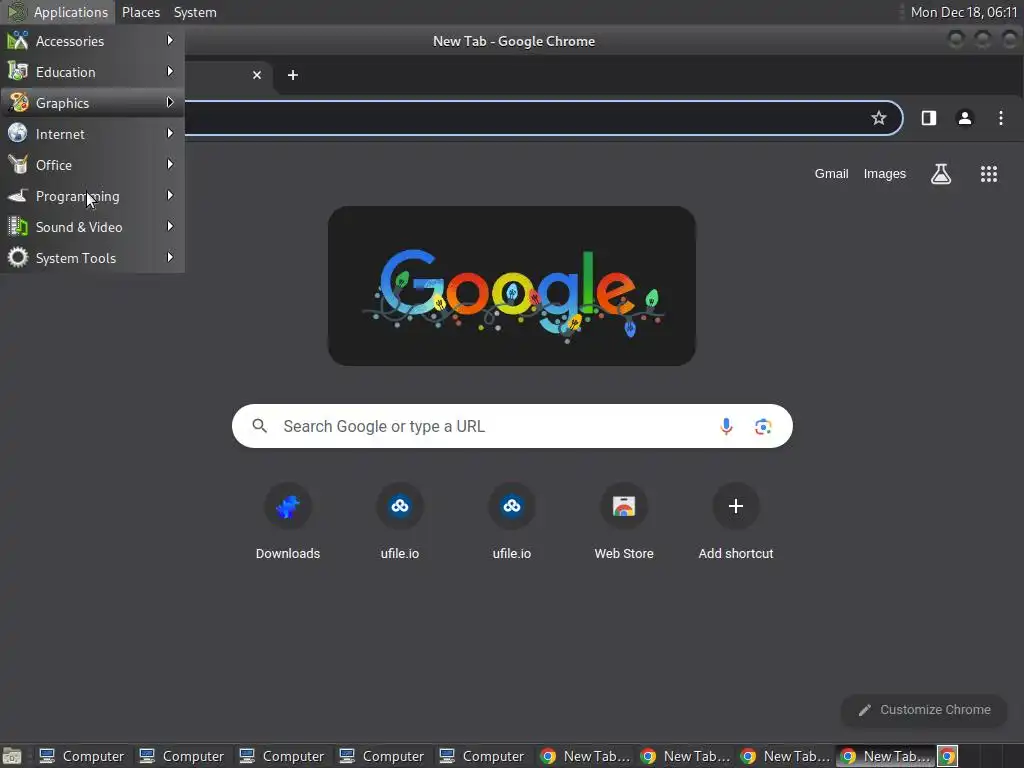
Task: Open the Education submenu
Action: click(92, 72)
